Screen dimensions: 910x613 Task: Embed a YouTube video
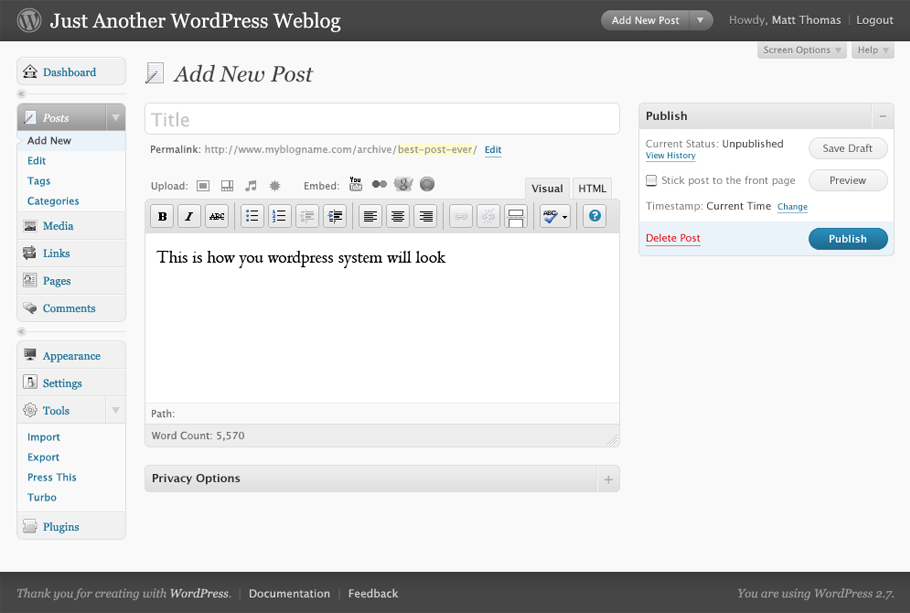[355, 184]
